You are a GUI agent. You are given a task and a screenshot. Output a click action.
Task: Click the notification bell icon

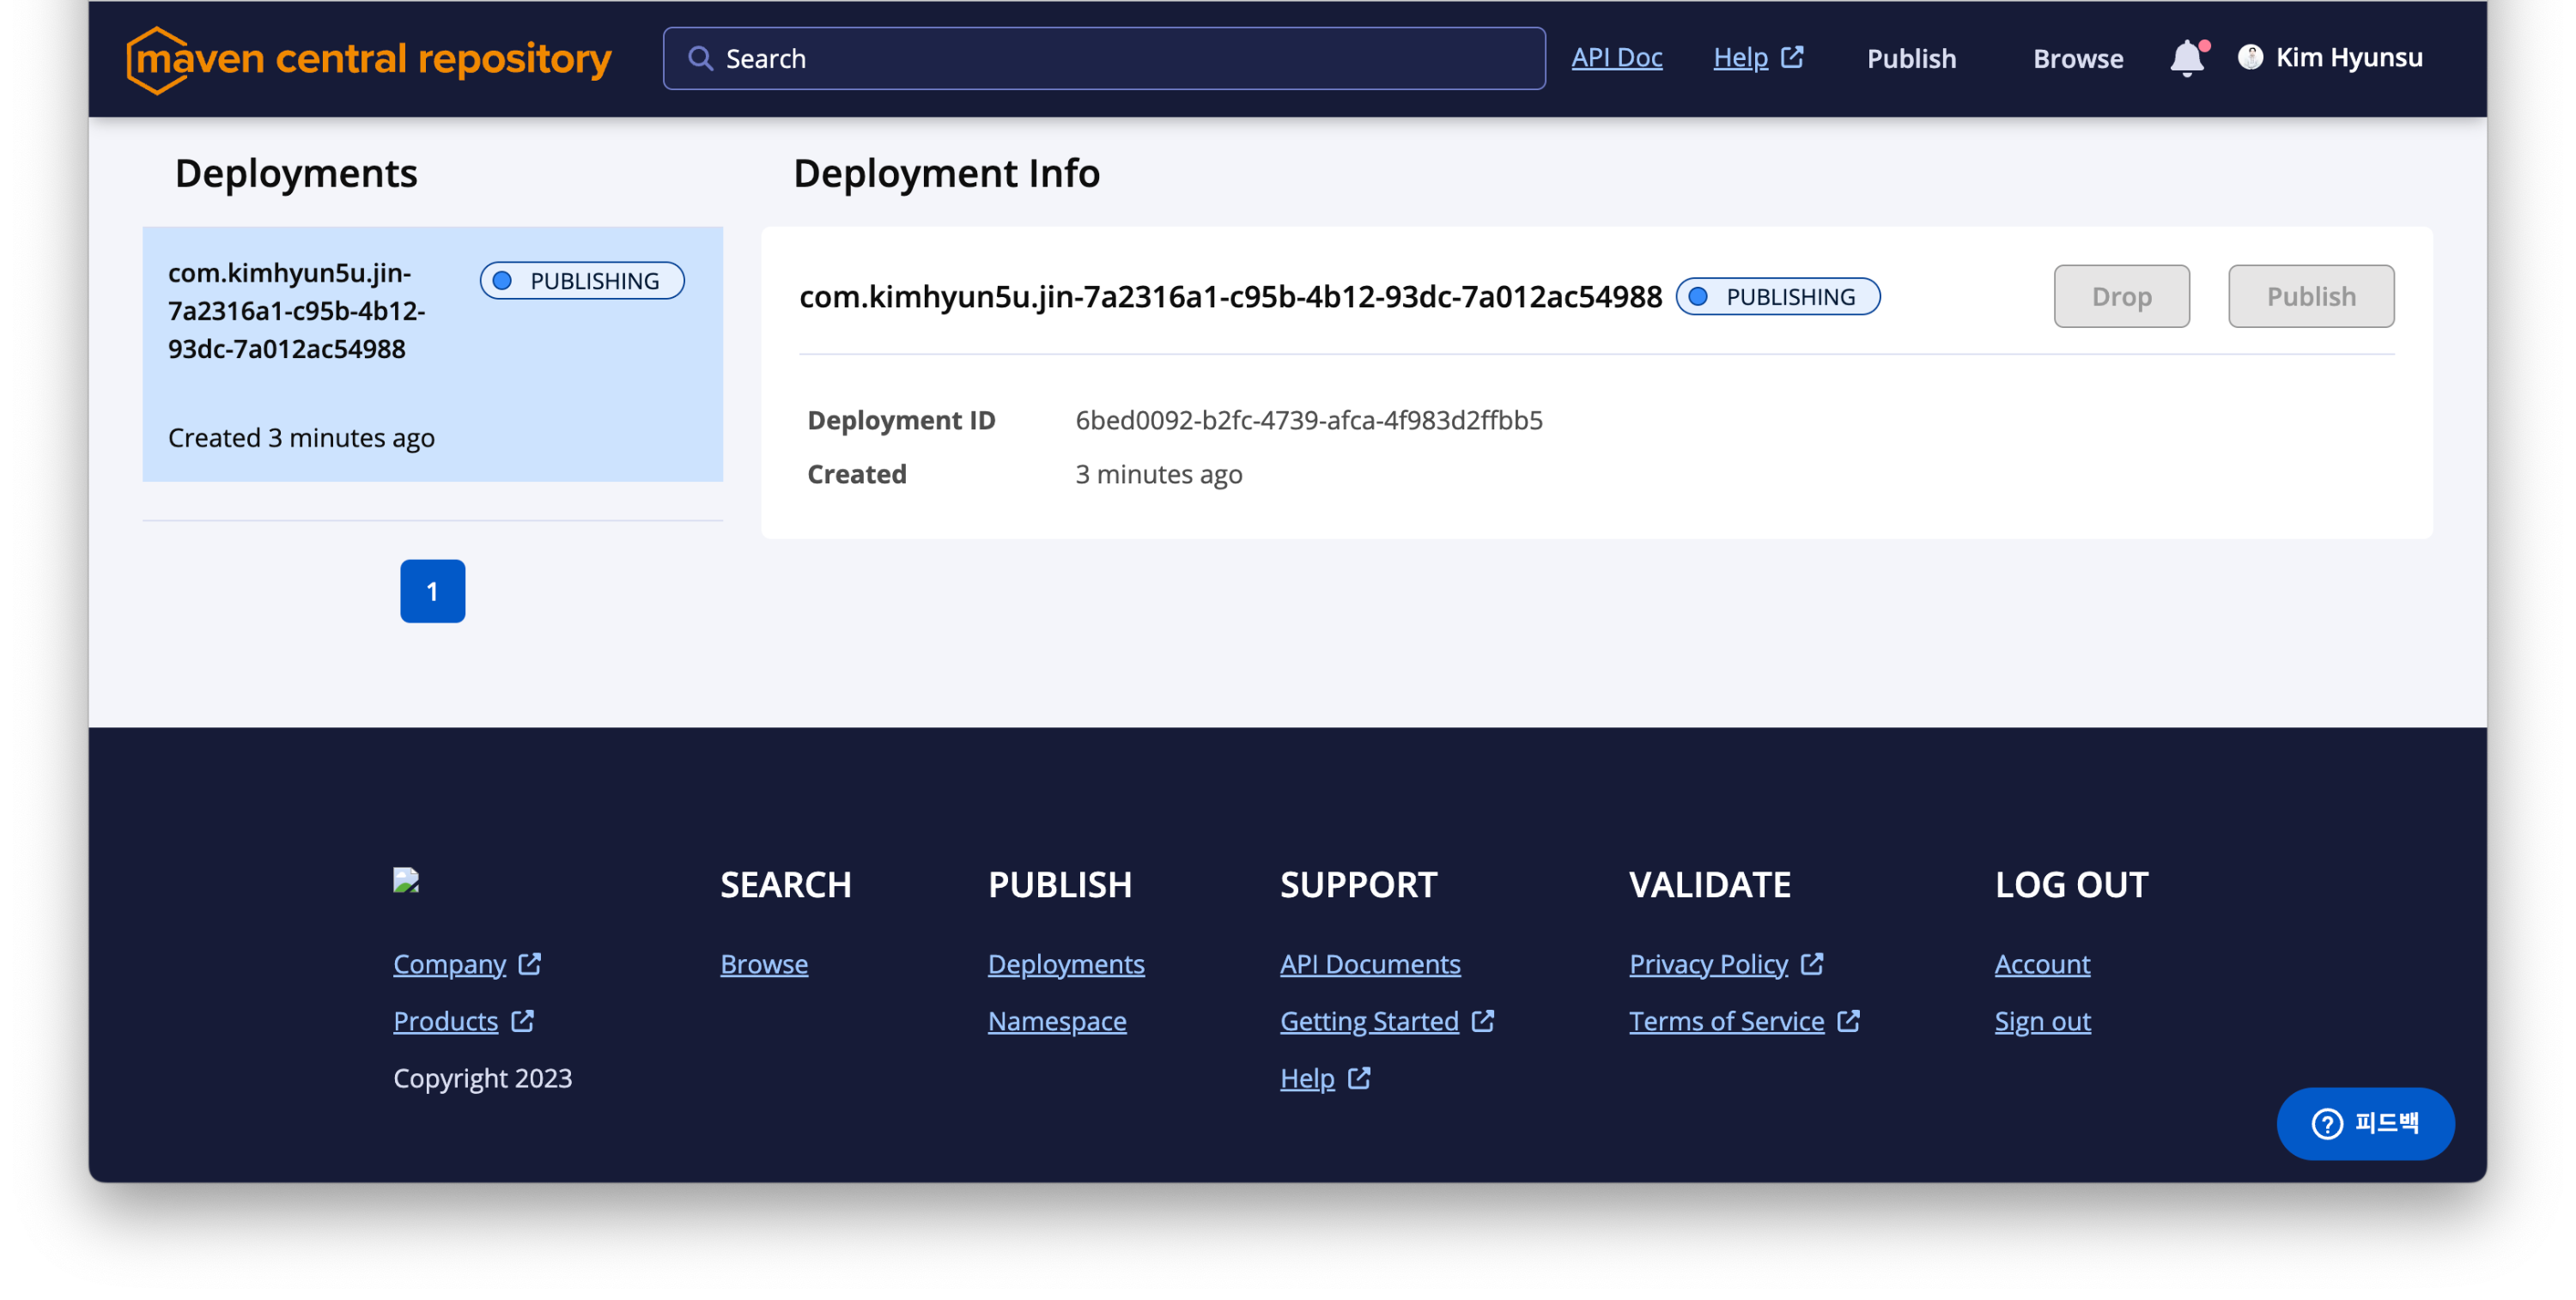pos(2186,58)
